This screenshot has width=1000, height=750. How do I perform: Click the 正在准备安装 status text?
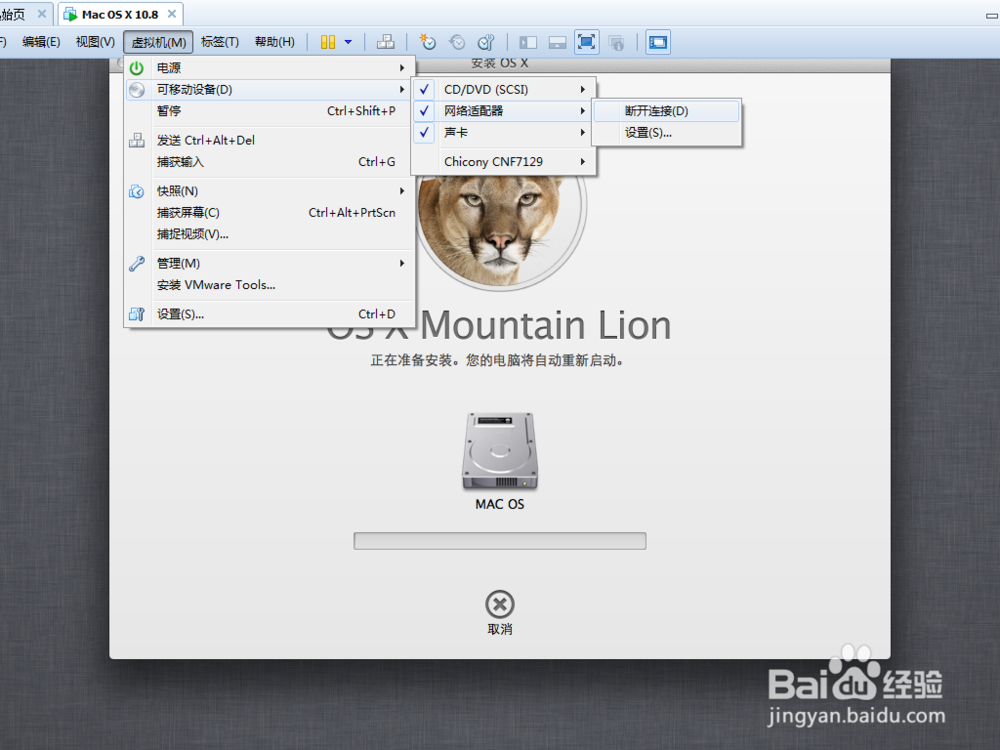498,361
